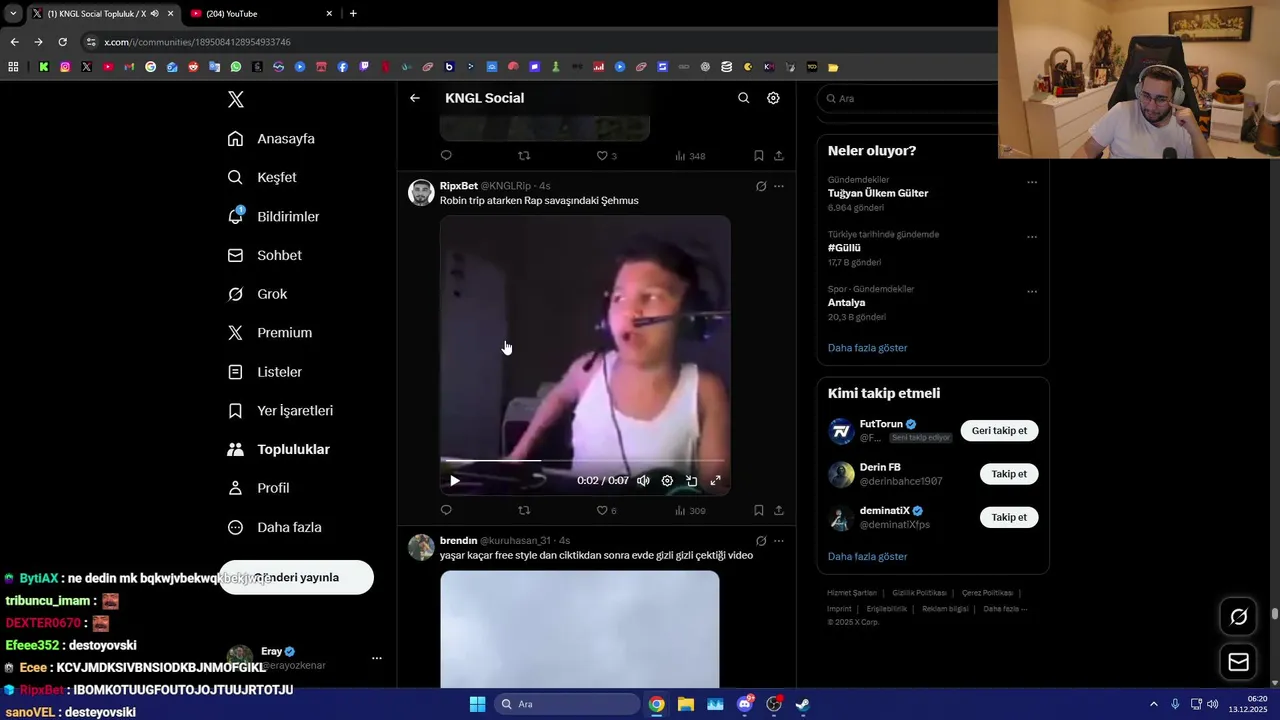Search within the KNGL Social community
The image size is (1280, 720).
click(x=743, y=98)
